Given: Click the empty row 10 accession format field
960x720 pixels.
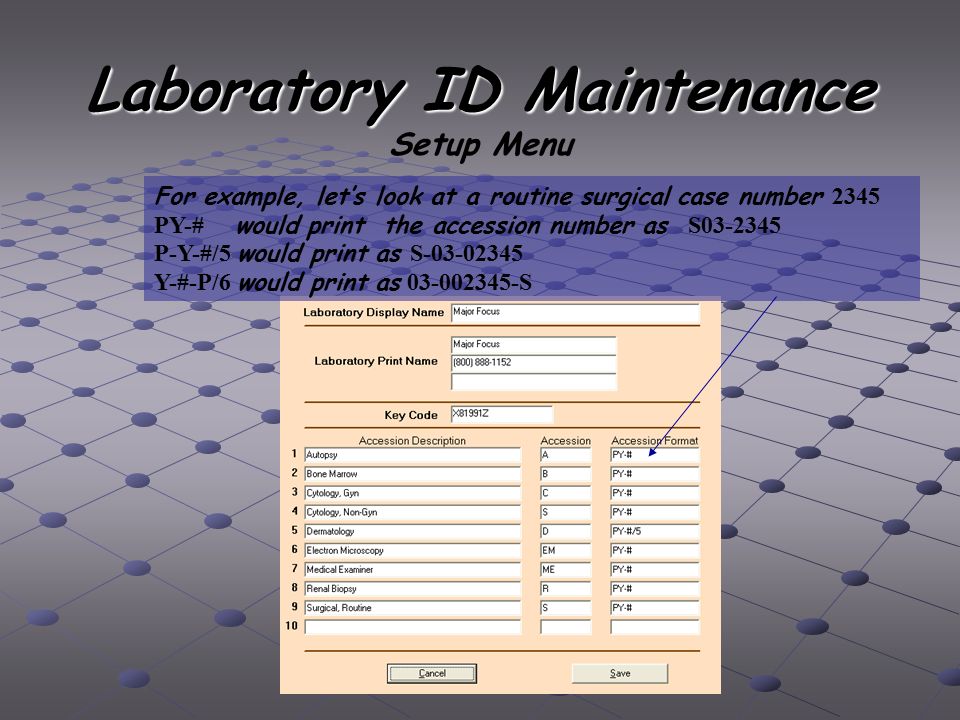Looking at the screenshot, I should click(654, 627).
